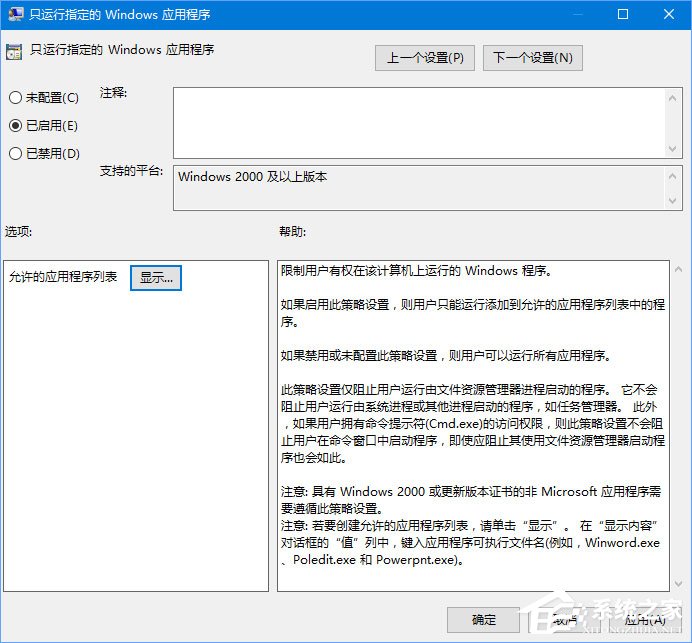692x643 pixels.
Task: Go to previous setting 上一个设置(P)
Action: click(x=425, y=58)
